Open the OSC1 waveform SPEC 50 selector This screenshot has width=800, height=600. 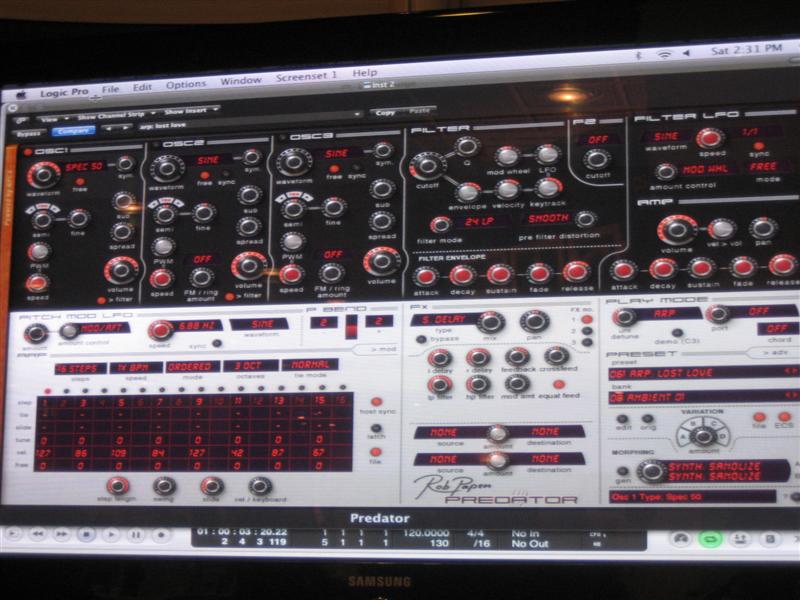84,166
